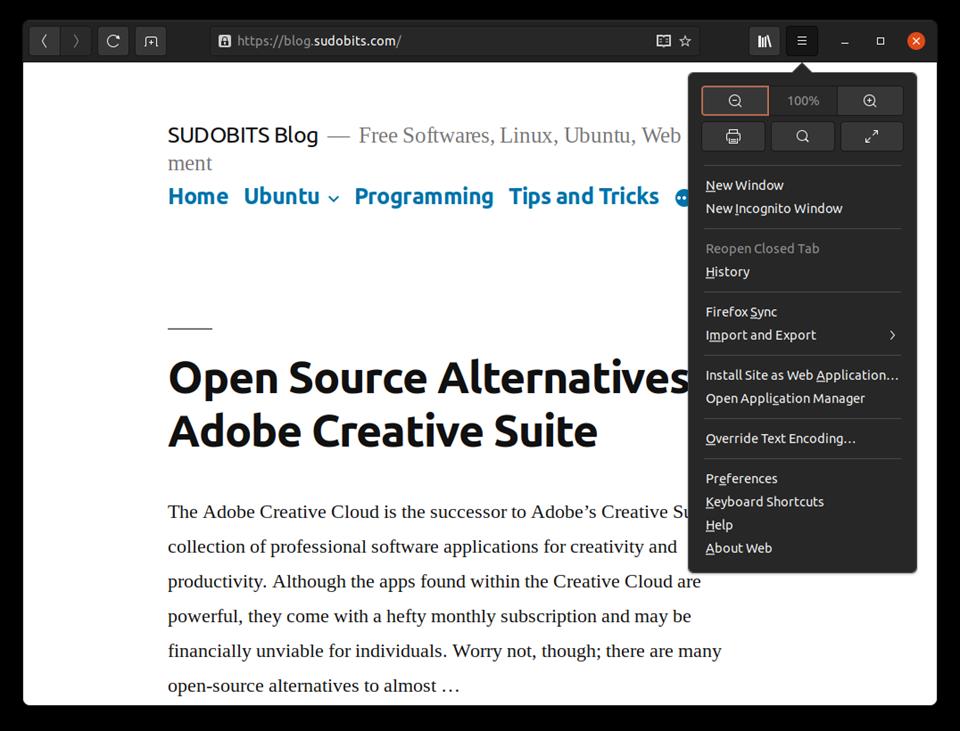Select New Incognito Window menu item

point(774,208)
